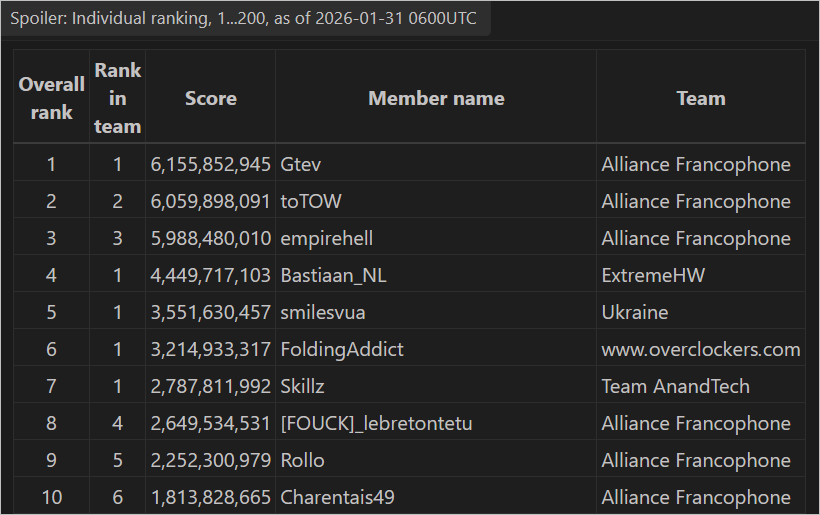Viewport: 820px width, 515px height.
Task: Click the Rank in team column header
Action: (117, 98)
